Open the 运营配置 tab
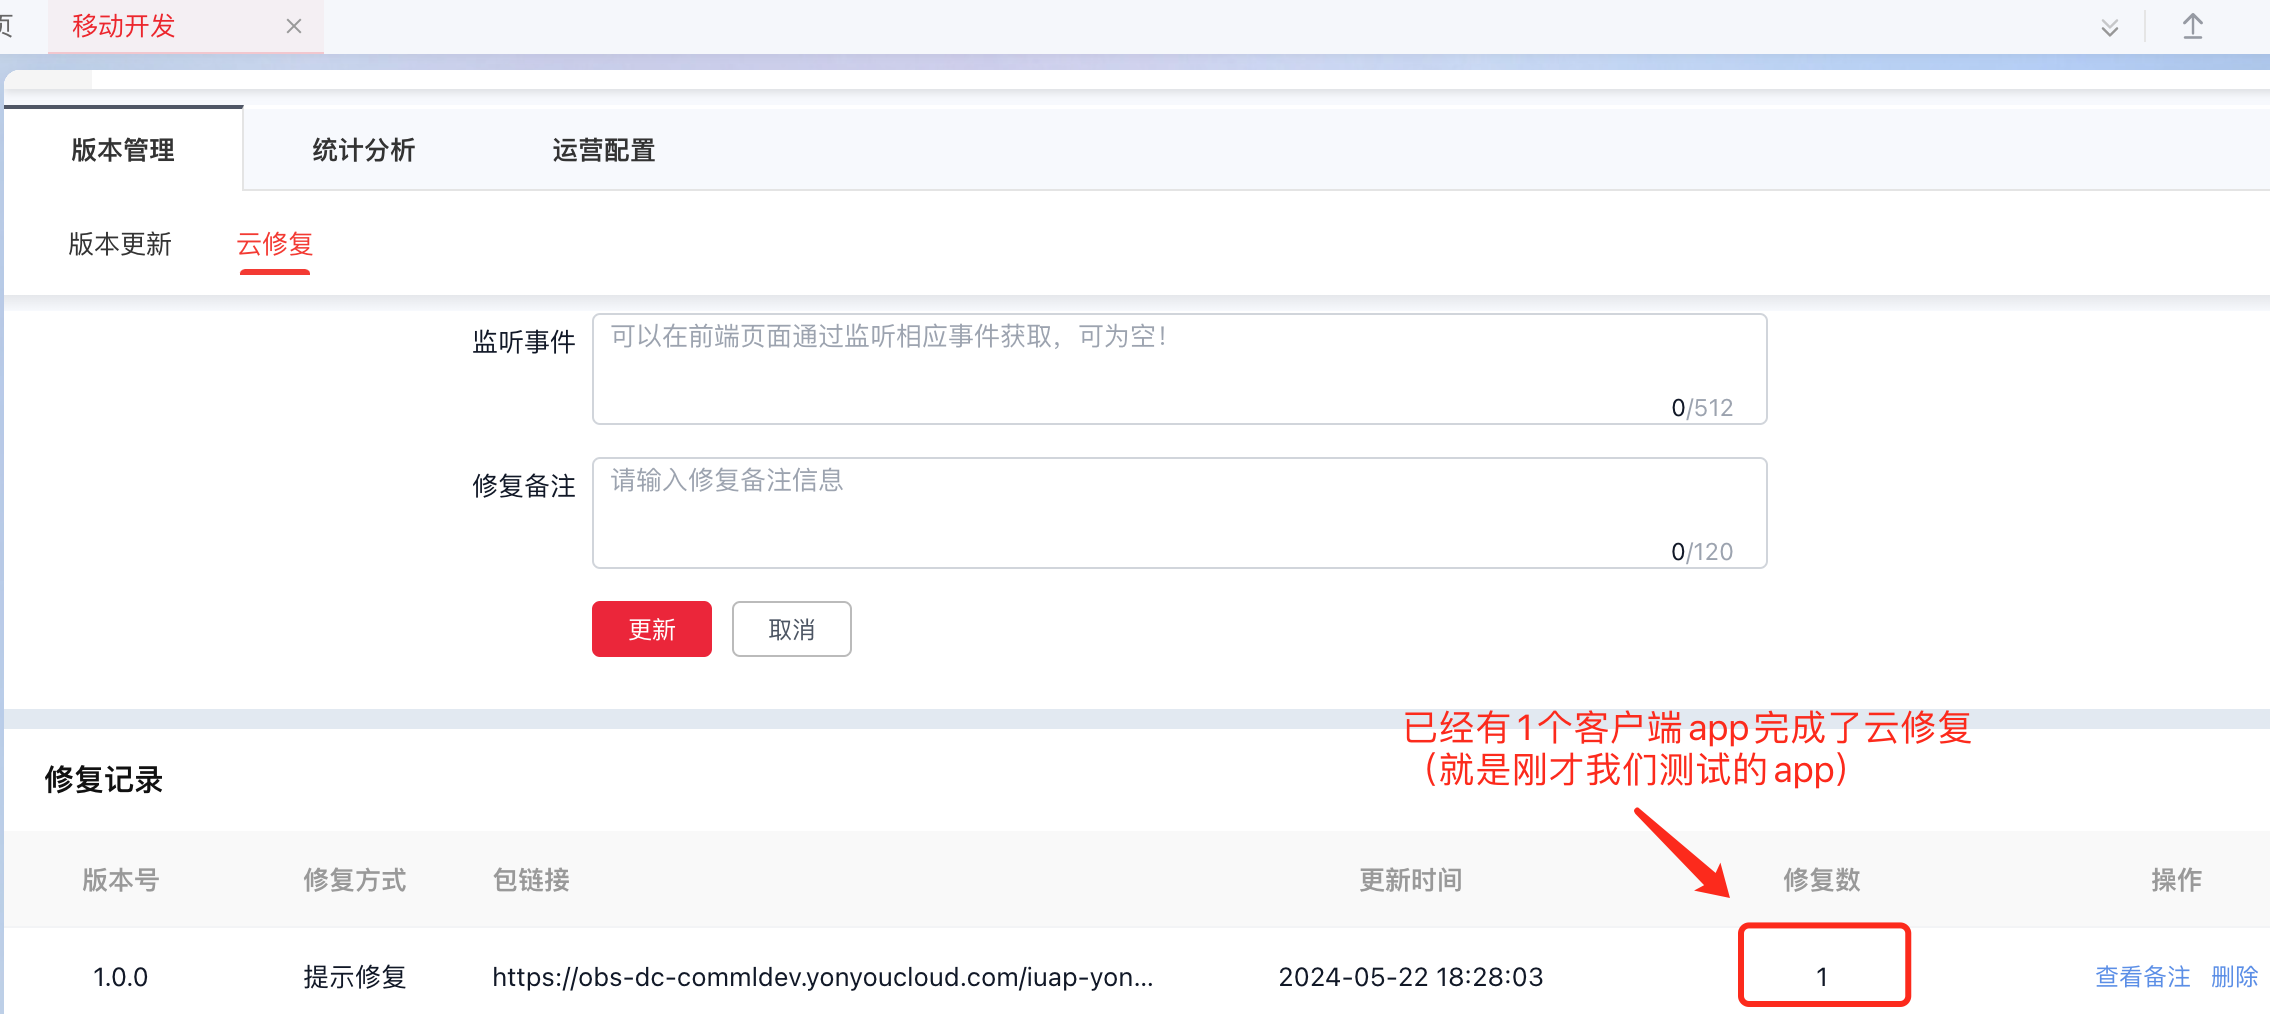The width and height of the screenshot is (2270, 1014). [602, 150]
